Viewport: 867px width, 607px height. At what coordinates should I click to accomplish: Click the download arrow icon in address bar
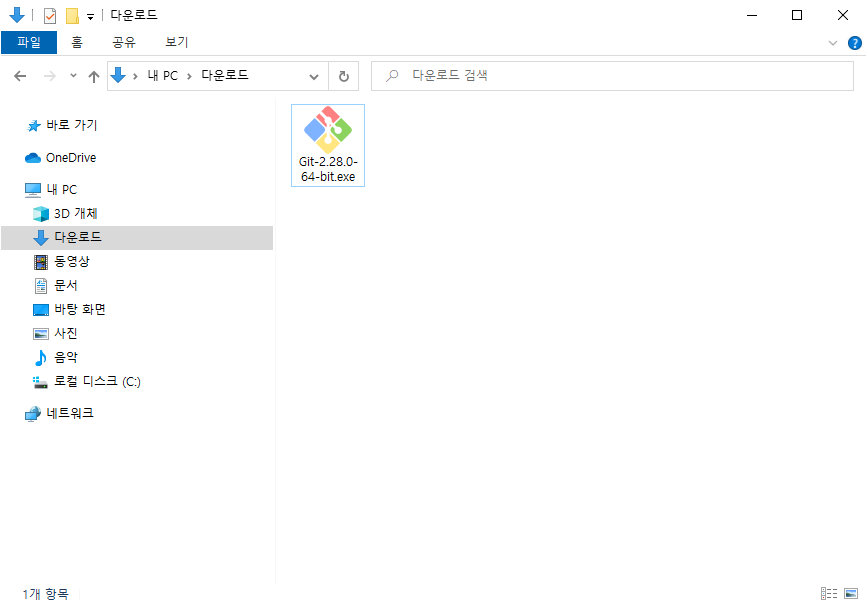click(x=118, y=75)
